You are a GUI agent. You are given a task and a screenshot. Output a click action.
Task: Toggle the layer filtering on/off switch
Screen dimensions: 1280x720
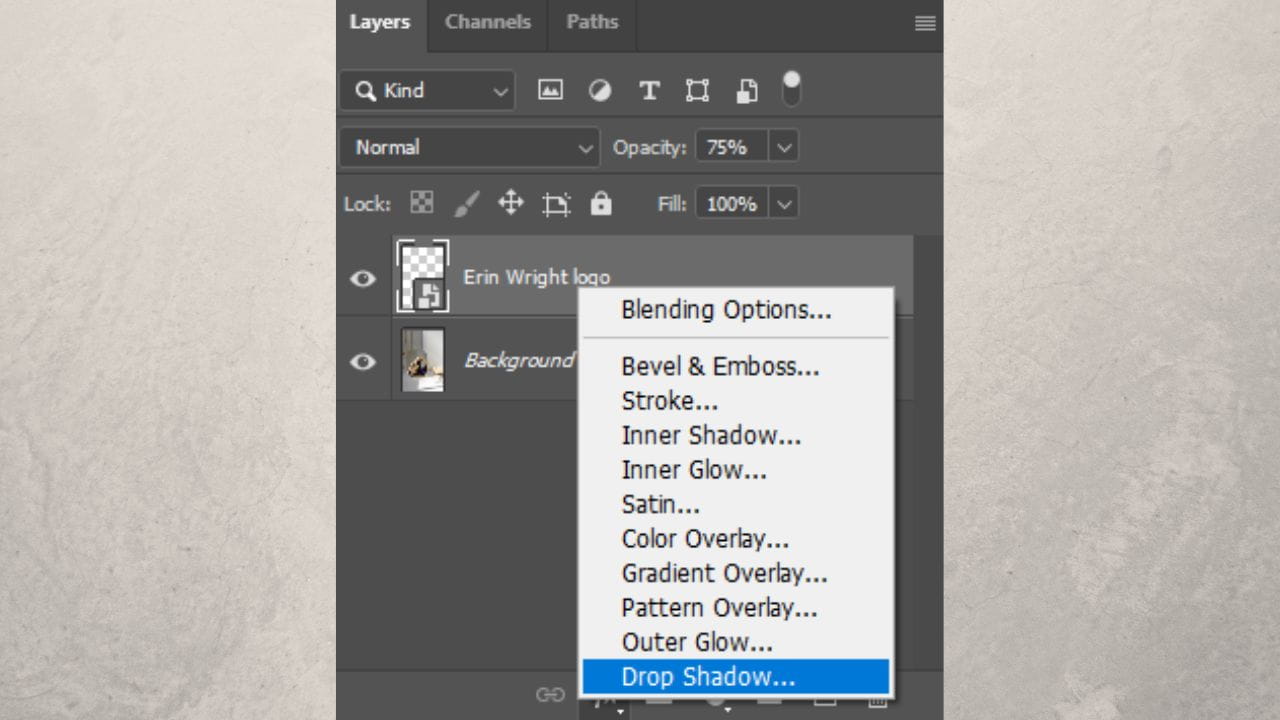791,89
